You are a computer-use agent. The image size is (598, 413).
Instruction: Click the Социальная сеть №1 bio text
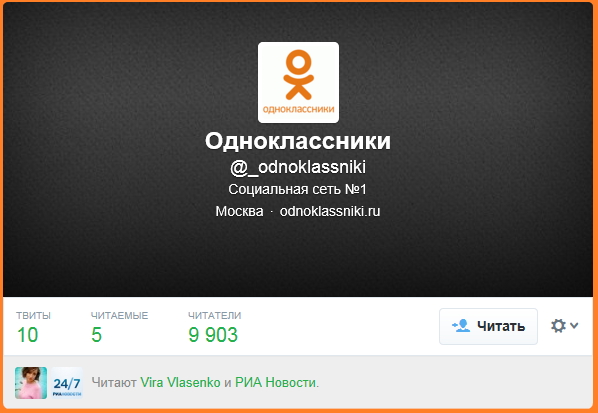(x=297, y=189)
